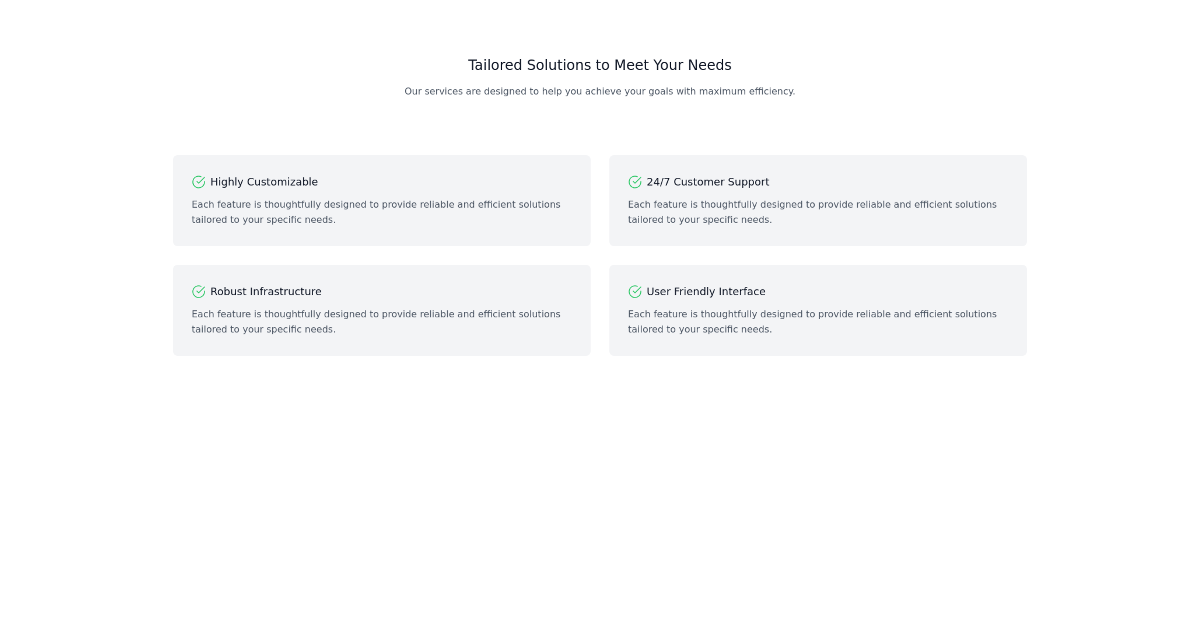Viewport: 1200px width, 630px height.
Task: Select the description text under 24/7 Customer Support
Action: click(812, 212)
